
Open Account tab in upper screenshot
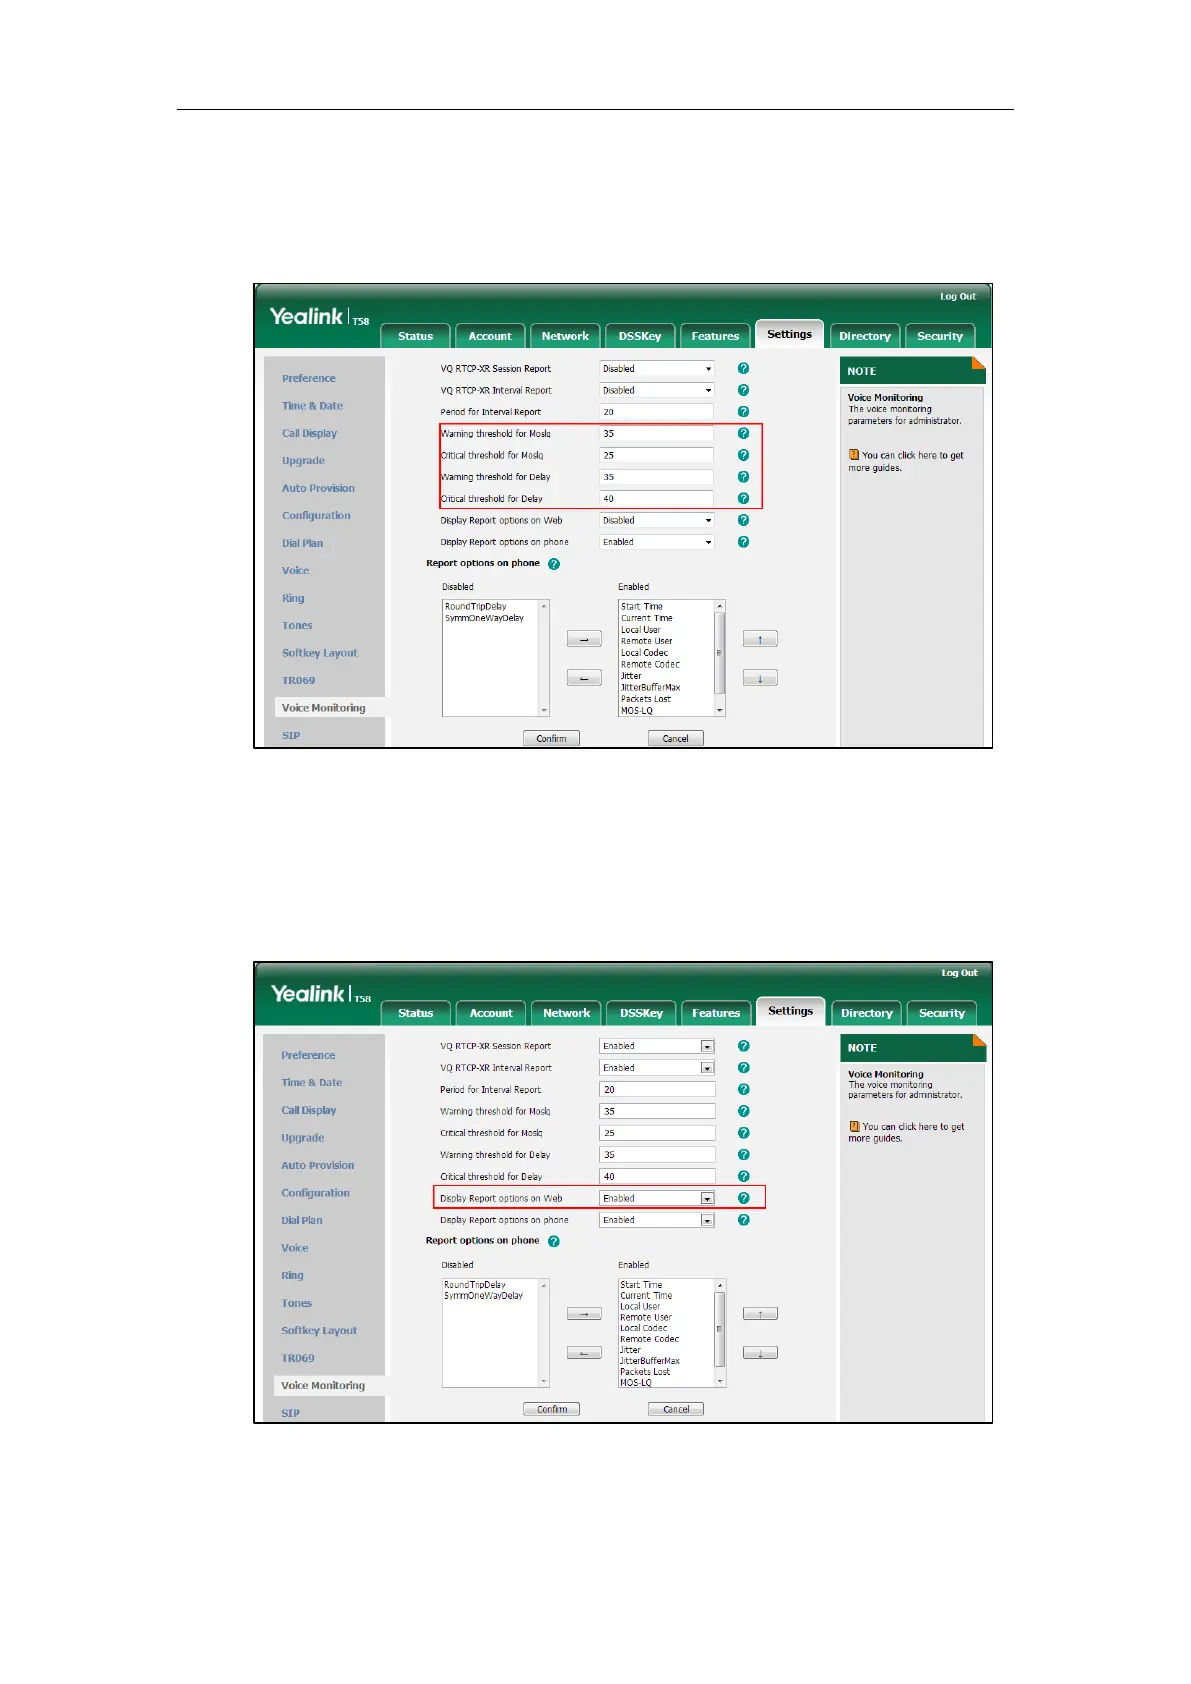pos(490,336)
